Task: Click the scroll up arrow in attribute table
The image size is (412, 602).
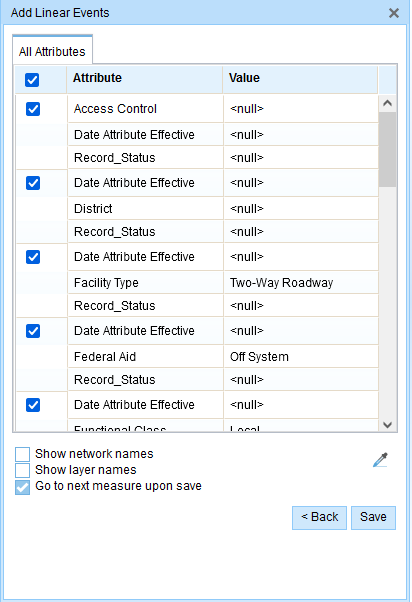Action: [387, 103]
